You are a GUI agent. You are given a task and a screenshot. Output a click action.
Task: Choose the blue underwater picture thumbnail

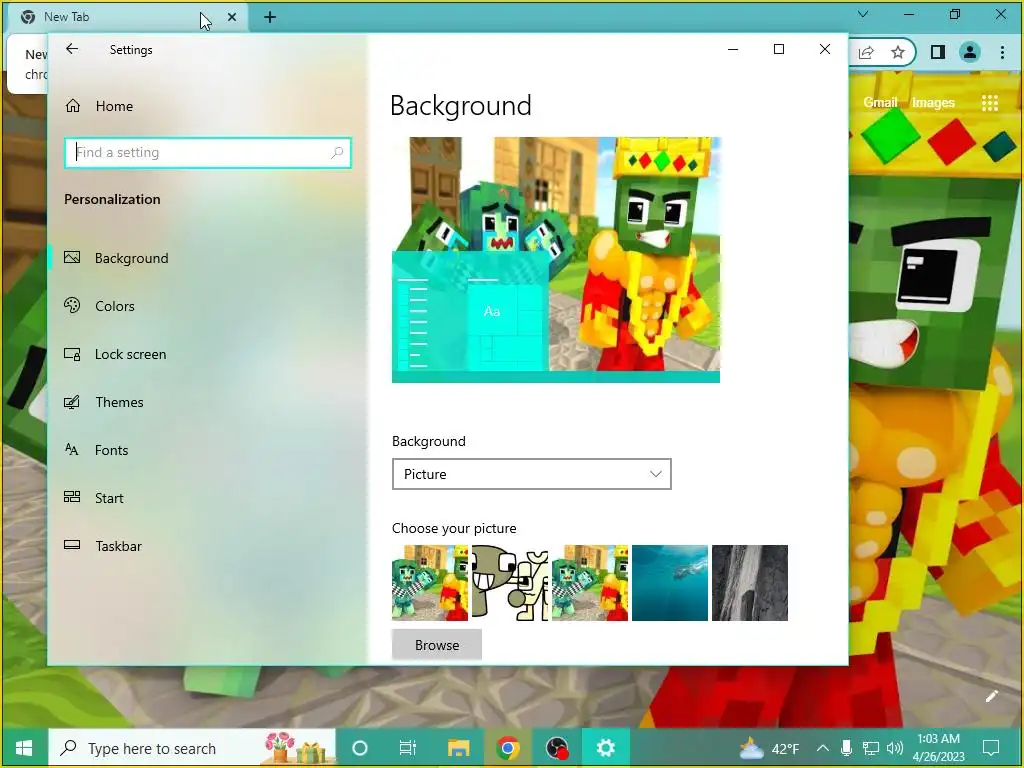670,583
